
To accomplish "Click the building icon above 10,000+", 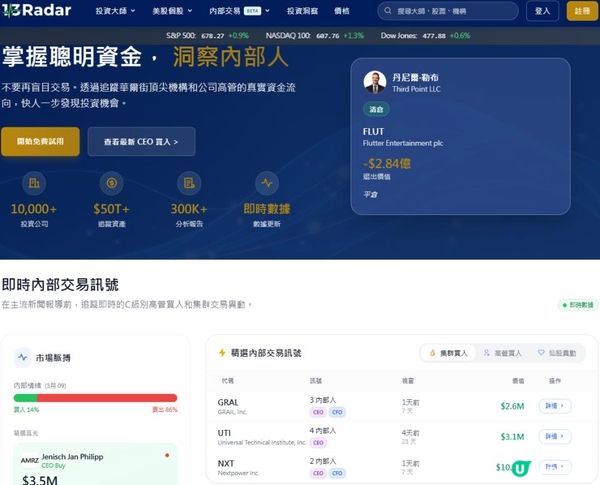I will 34,183.
